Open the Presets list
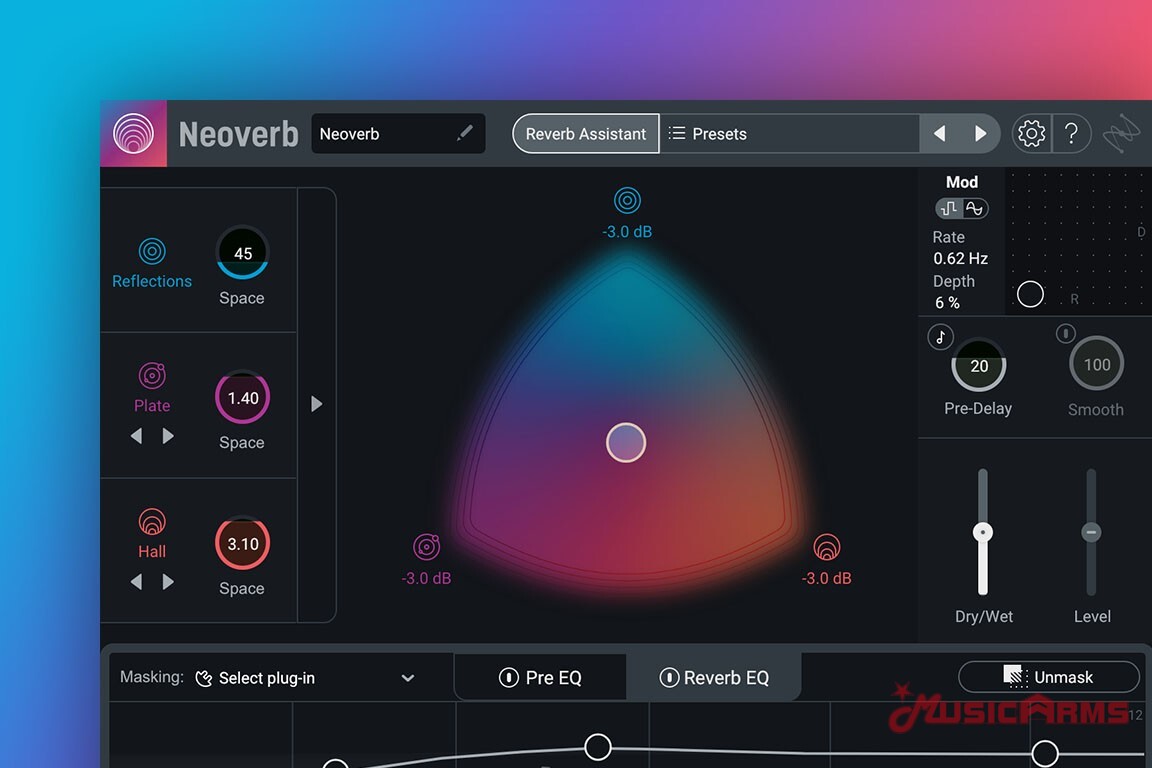The image size is (1152, 768). coord(790,133)
